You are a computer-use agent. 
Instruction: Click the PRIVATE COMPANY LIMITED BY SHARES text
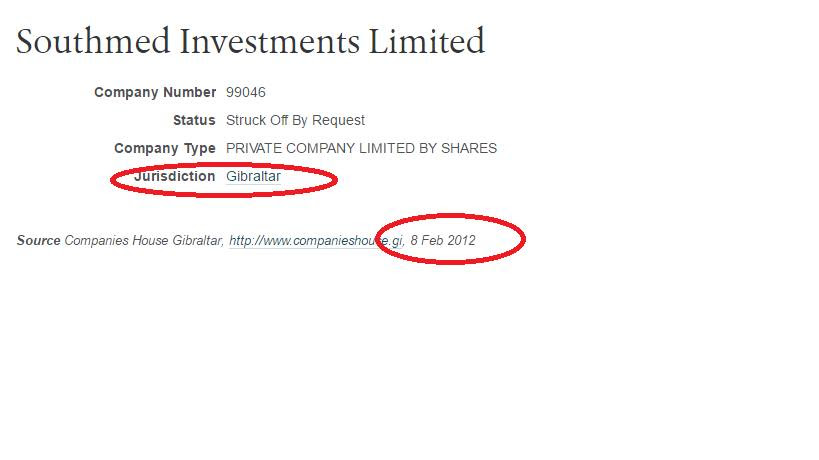click(361, 148)
